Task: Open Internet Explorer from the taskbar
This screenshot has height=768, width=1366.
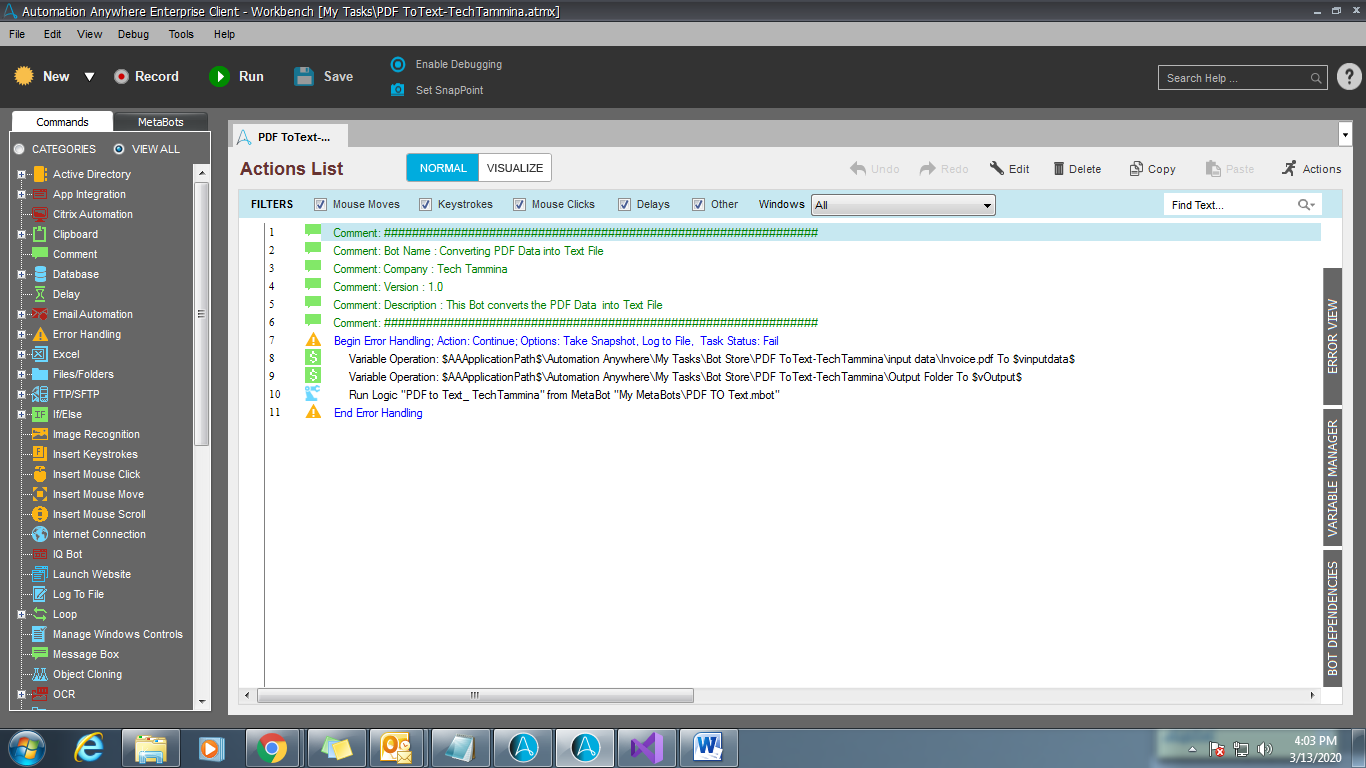Action: pos(90,747)
